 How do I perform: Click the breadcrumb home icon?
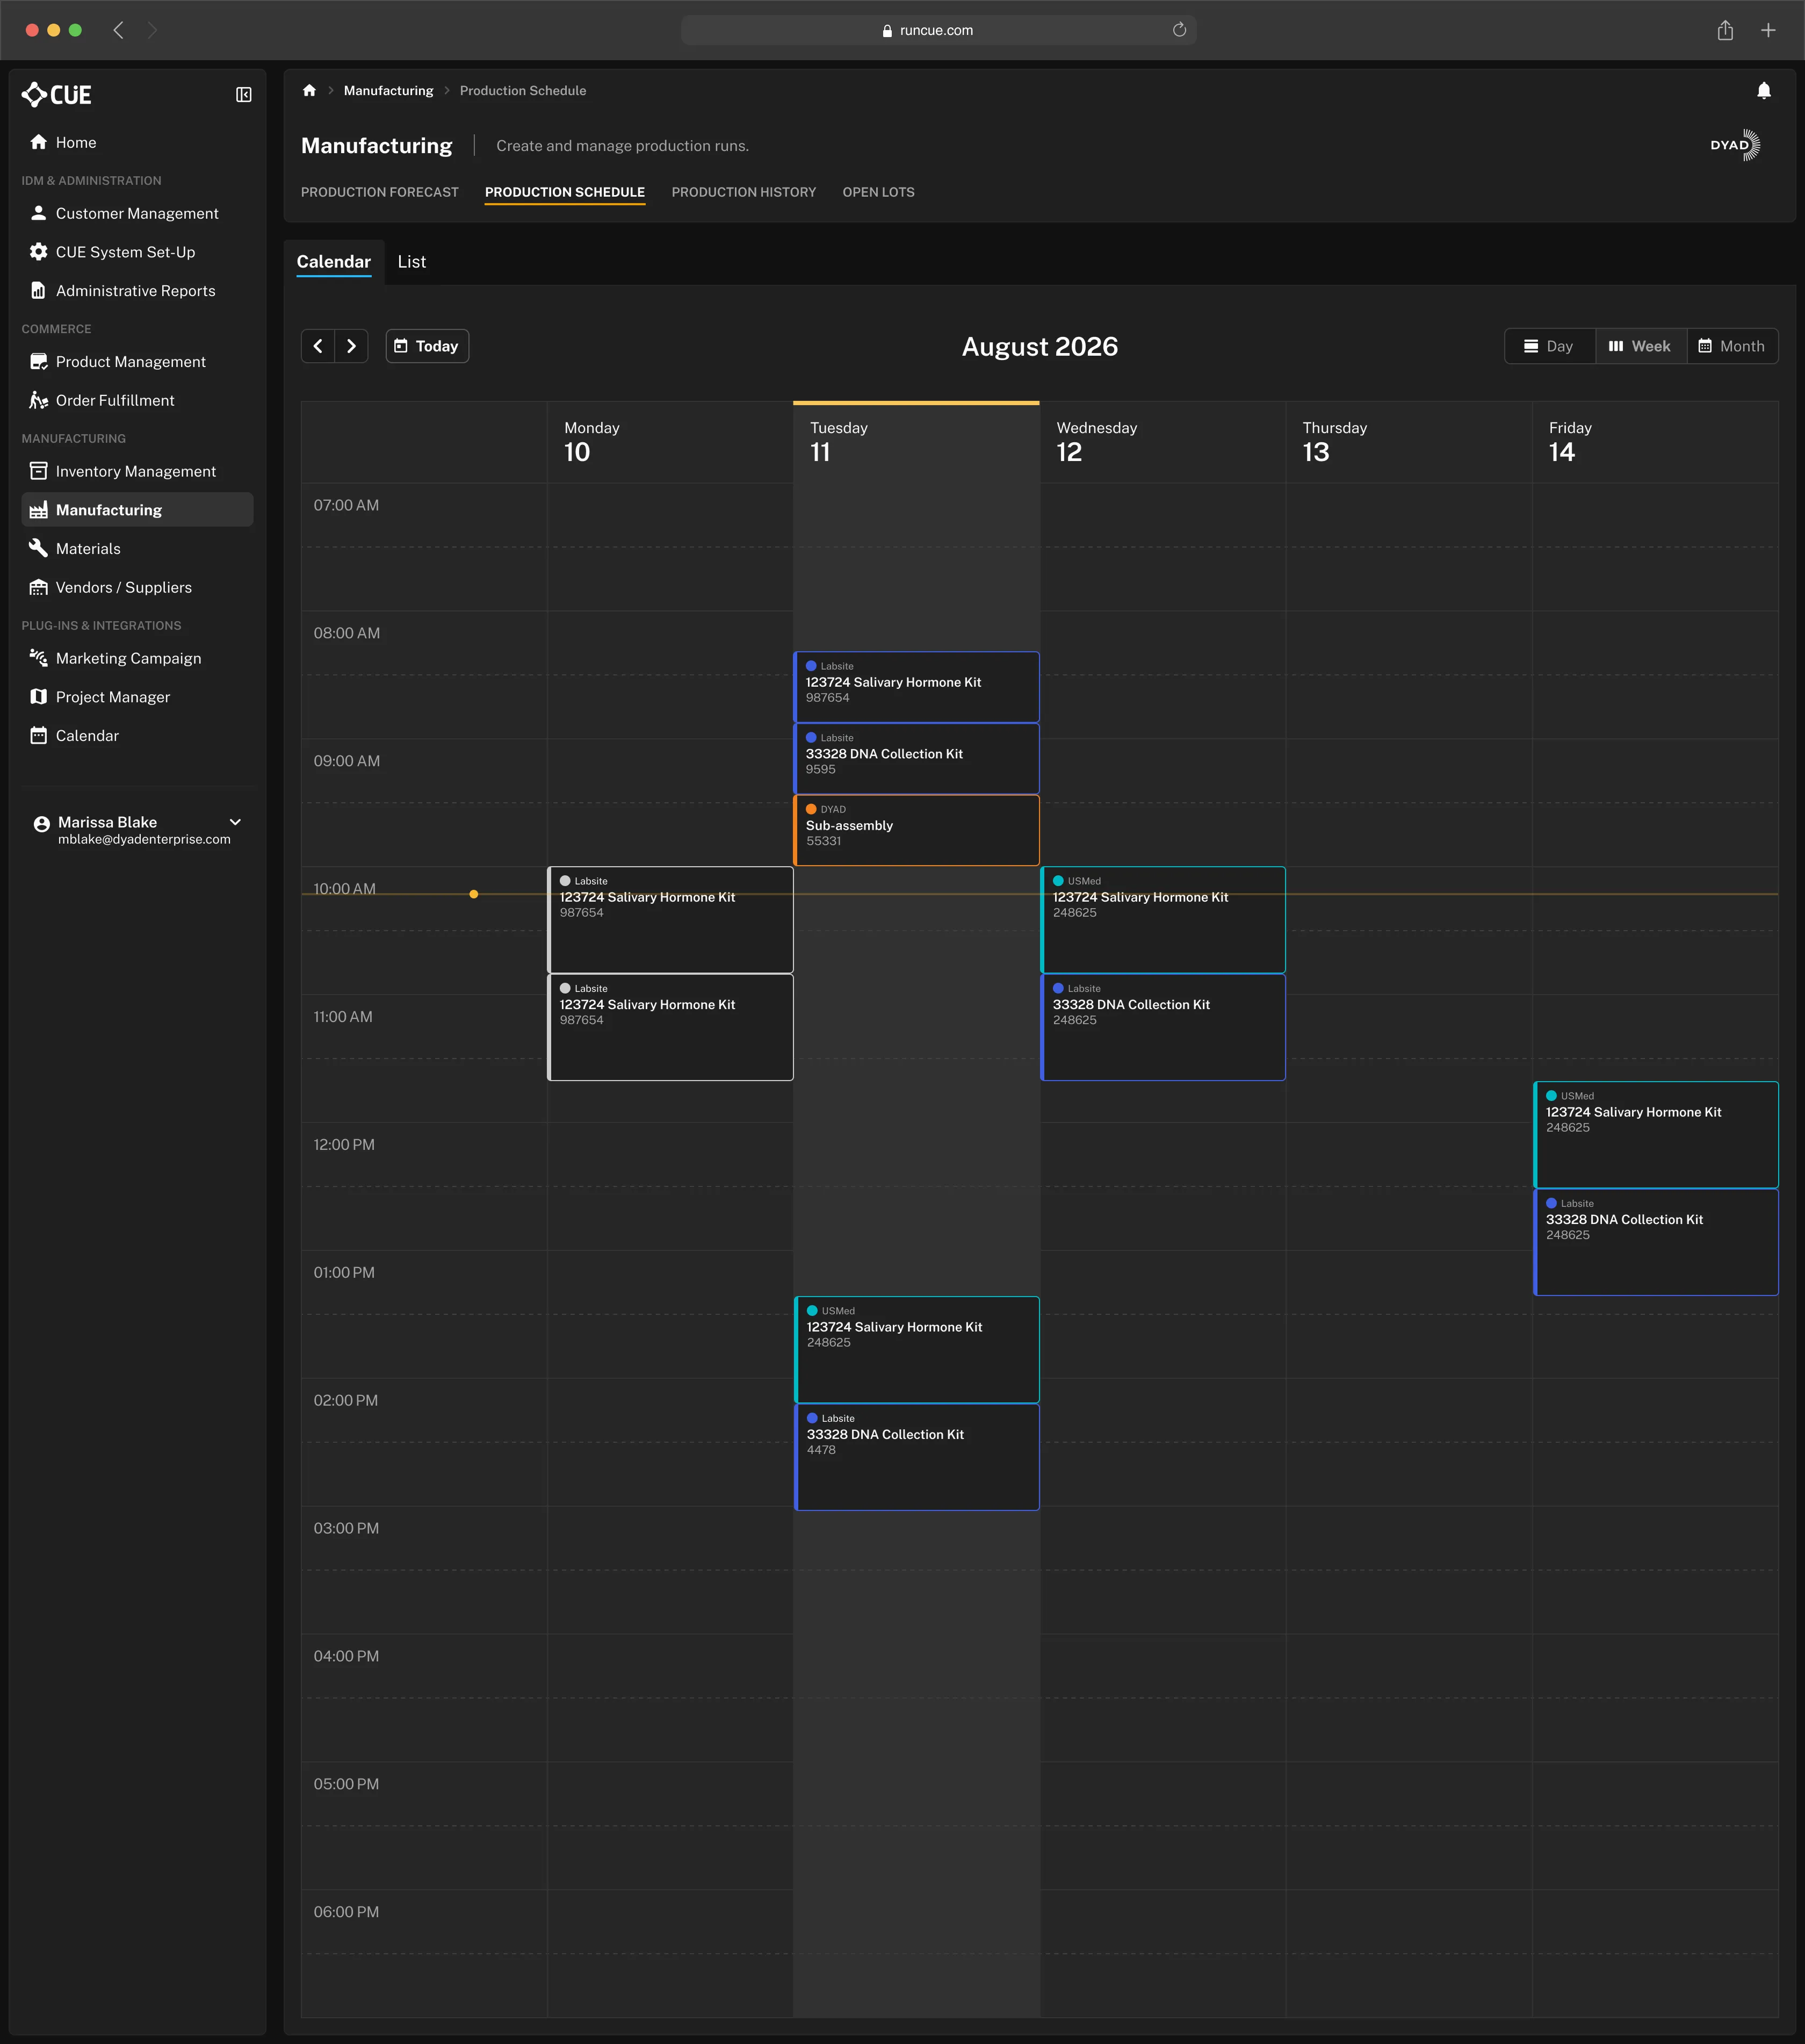coord(309,90)
